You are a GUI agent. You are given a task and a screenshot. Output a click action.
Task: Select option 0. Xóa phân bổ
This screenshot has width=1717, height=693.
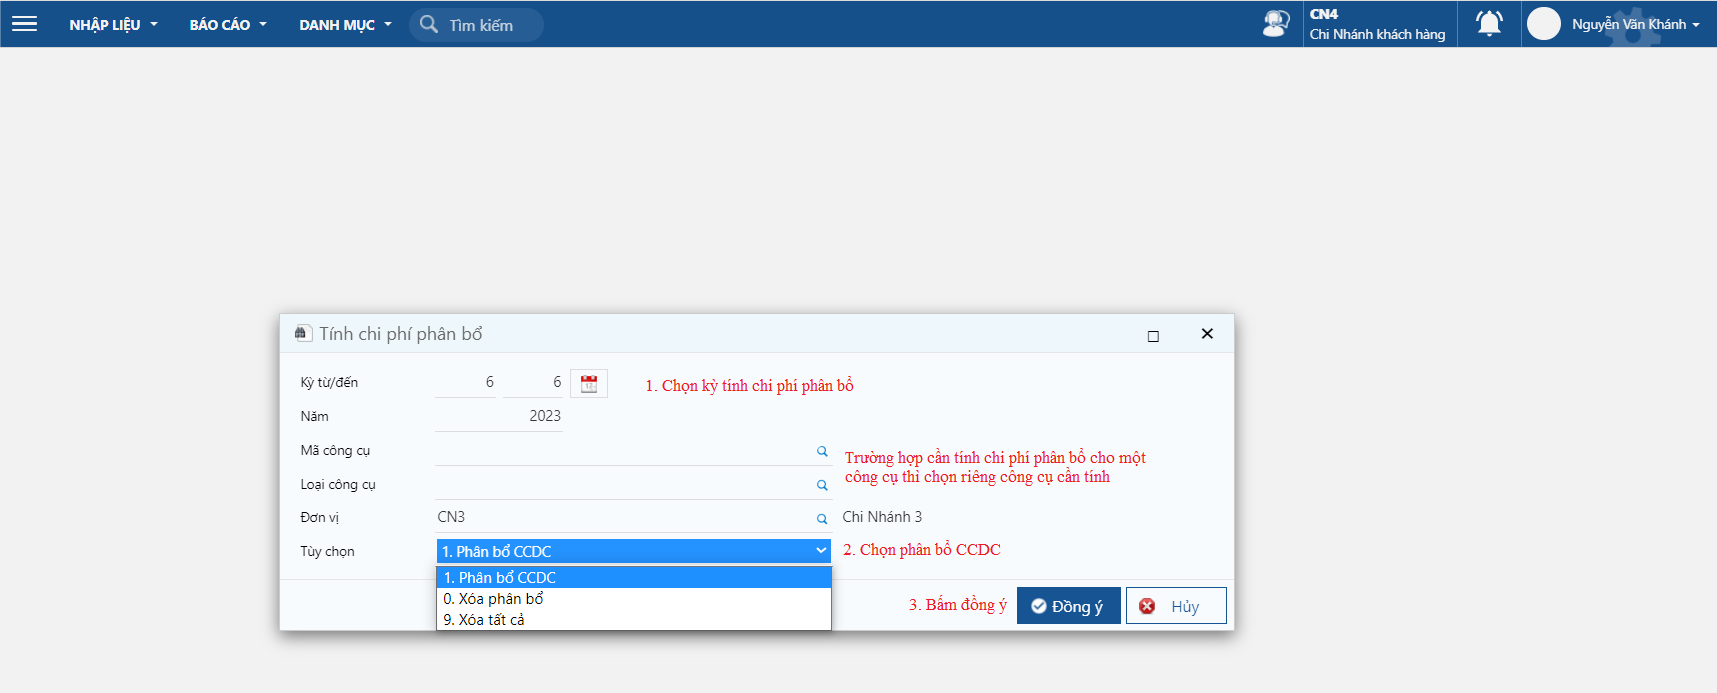click(634, 599)
